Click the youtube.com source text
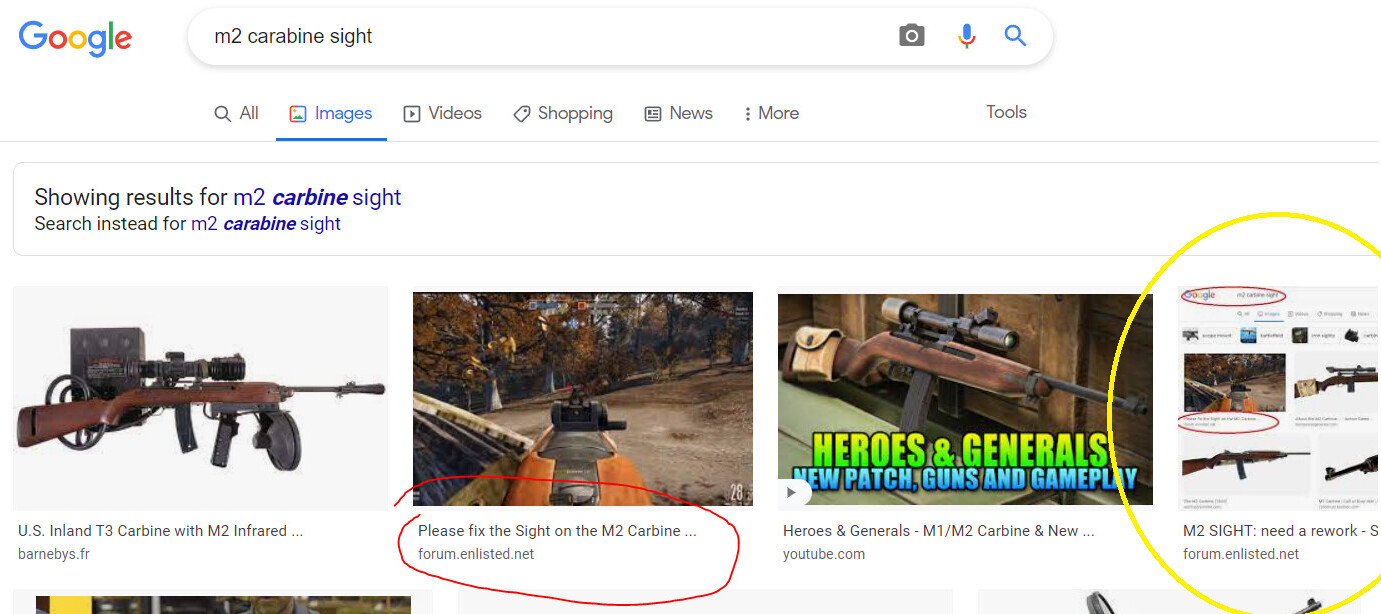 click(x=824, y=554)
